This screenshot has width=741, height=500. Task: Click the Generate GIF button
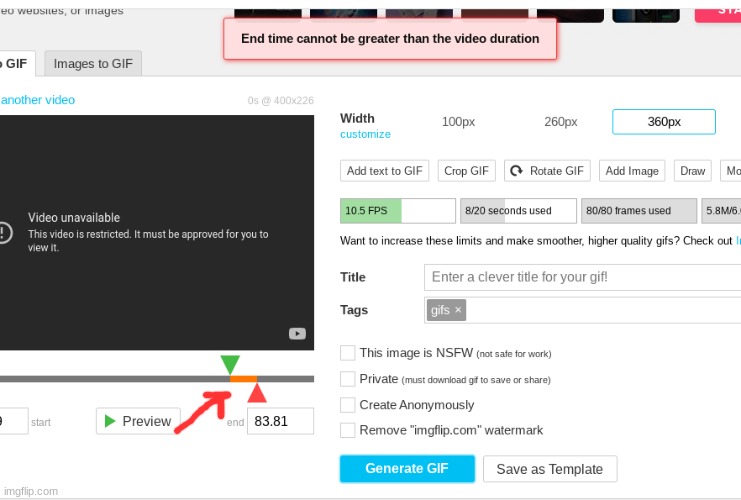tap(406, 468)
